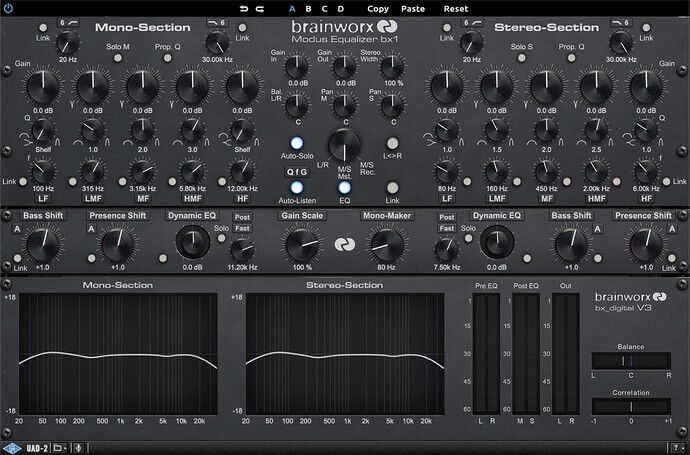Click the Mono-Section low-pass 6 dB slope button

(x=217, y=23)
